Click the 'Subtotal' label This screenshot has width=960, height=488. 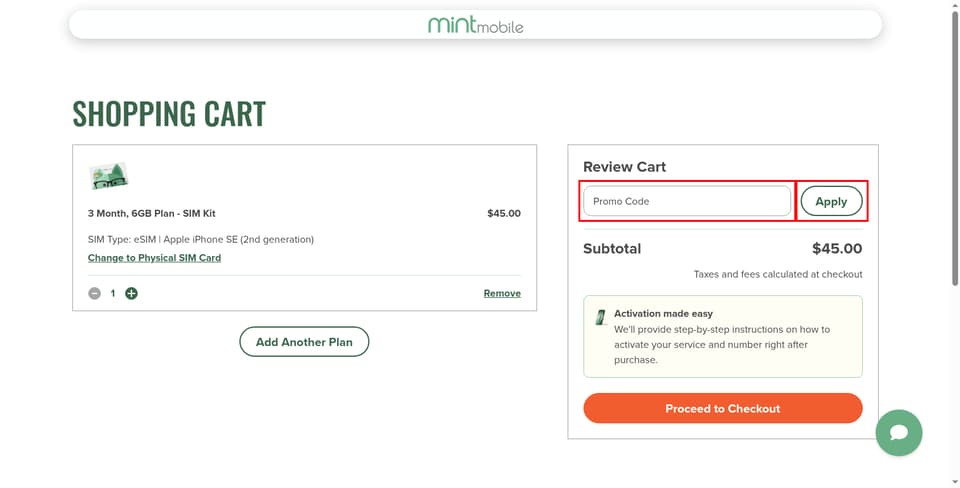[x=612, y=249]
